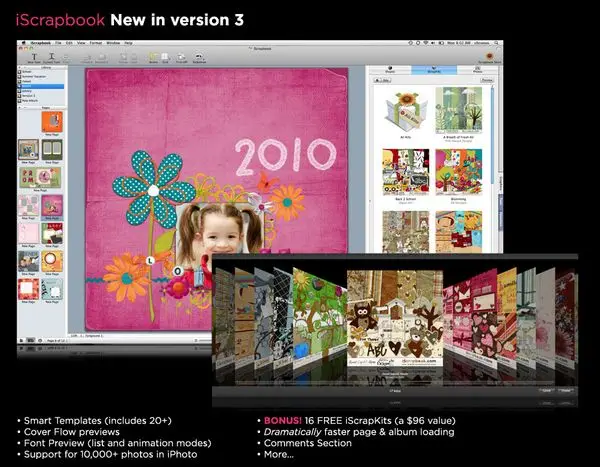Select the red polka-dot frame page thumbnail
This screenshot has height=467, width=600.
(29, 289)
